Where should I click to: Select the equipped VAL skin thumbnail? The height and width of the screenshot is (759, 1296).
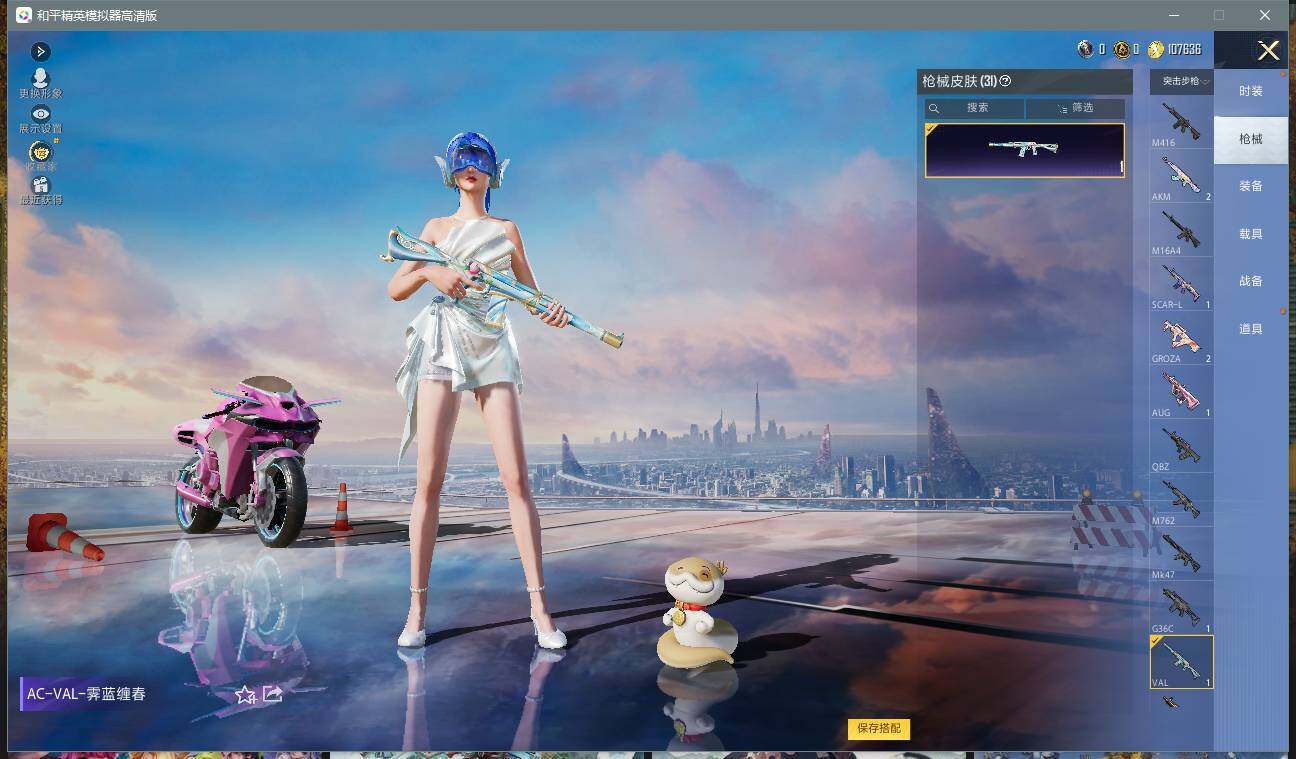pyautogui.click(x=1025, y=150)
